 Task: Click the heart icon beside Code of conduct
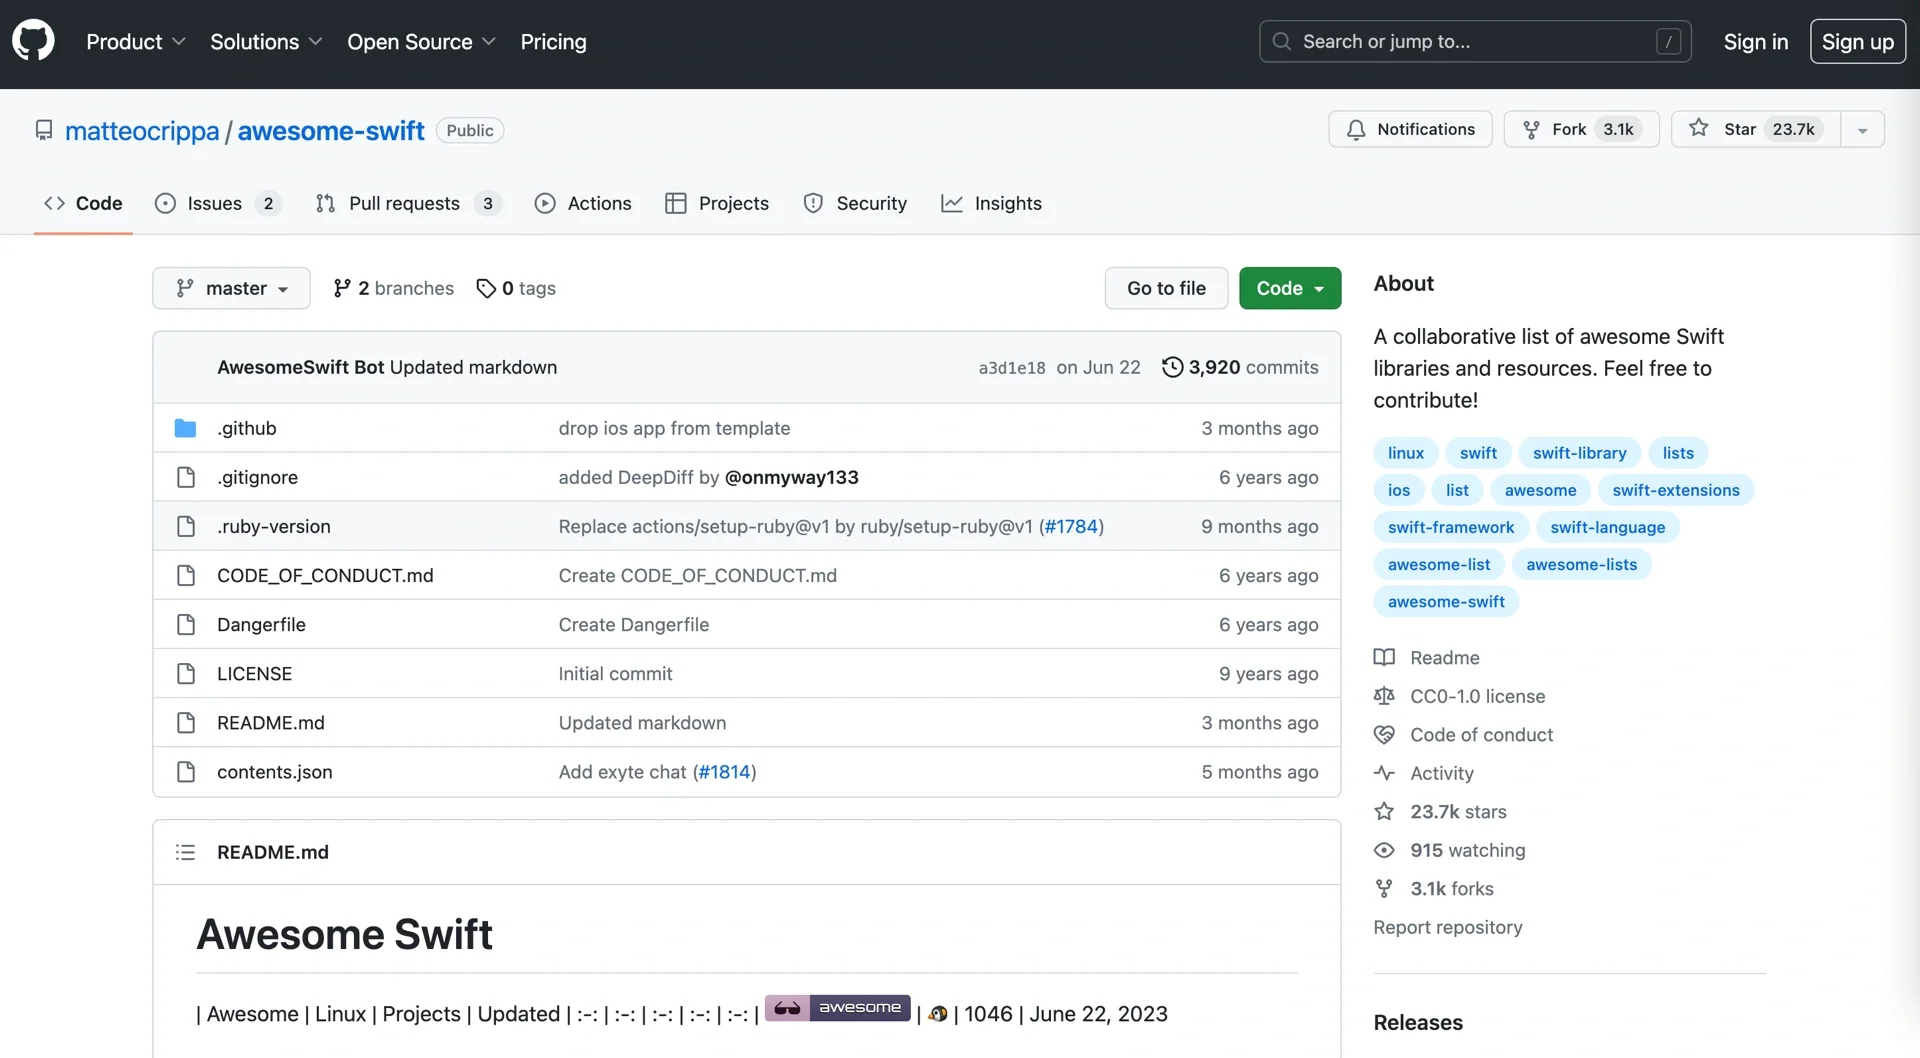(1384, 734)
